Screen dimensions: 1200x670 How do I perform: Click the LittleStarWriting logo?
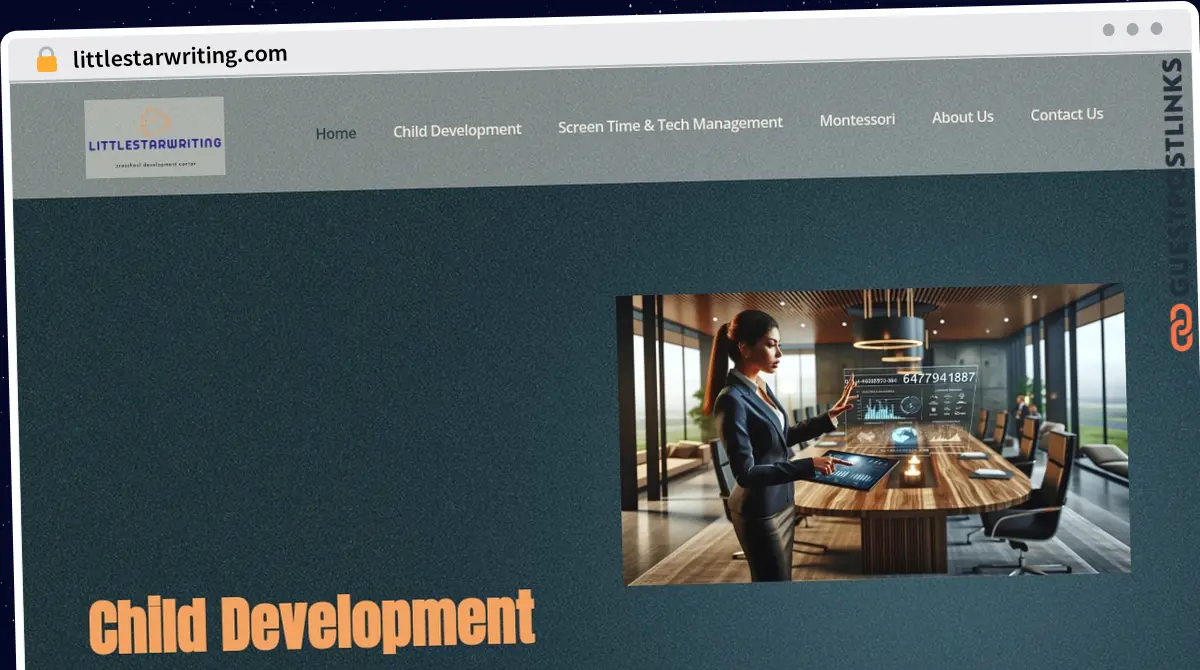point(155,137)
